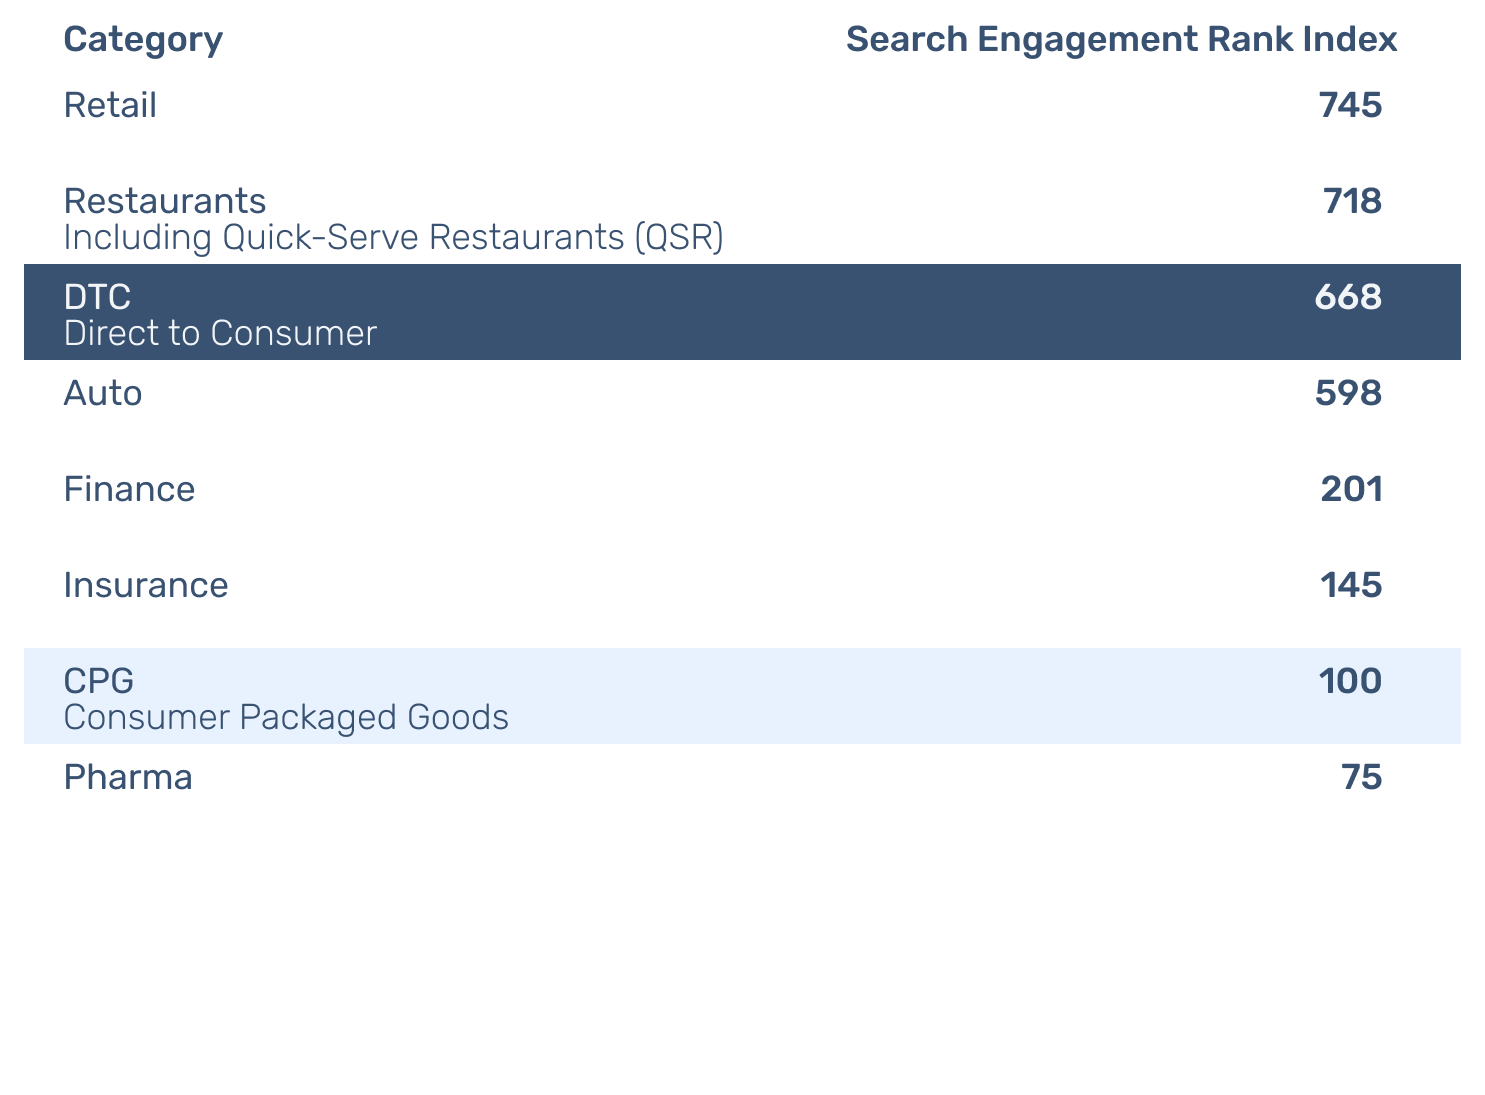
Task: Click DTC's value 668
Action: 1348,297
